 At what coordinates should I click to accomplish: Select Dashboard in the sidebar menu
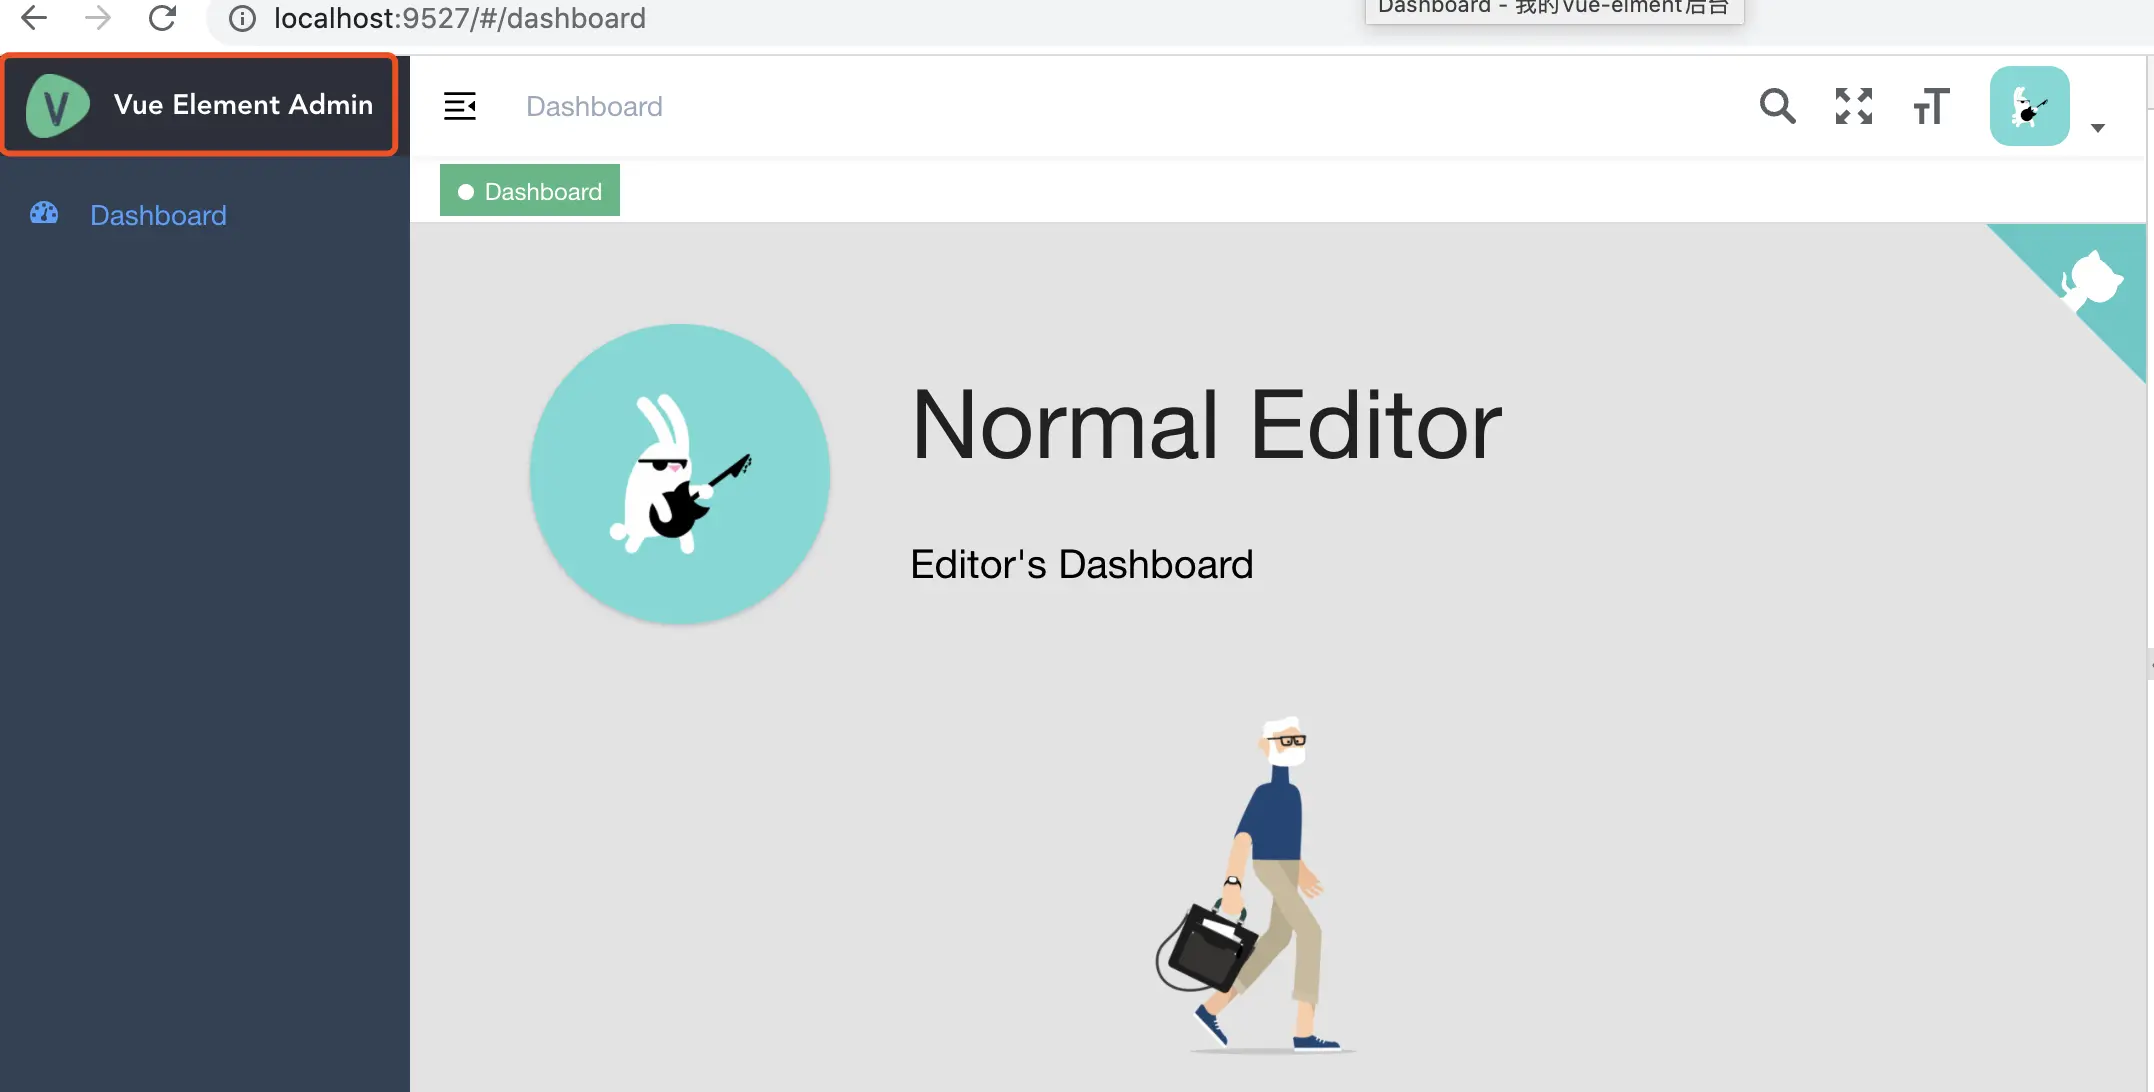[x=158, y=215]
